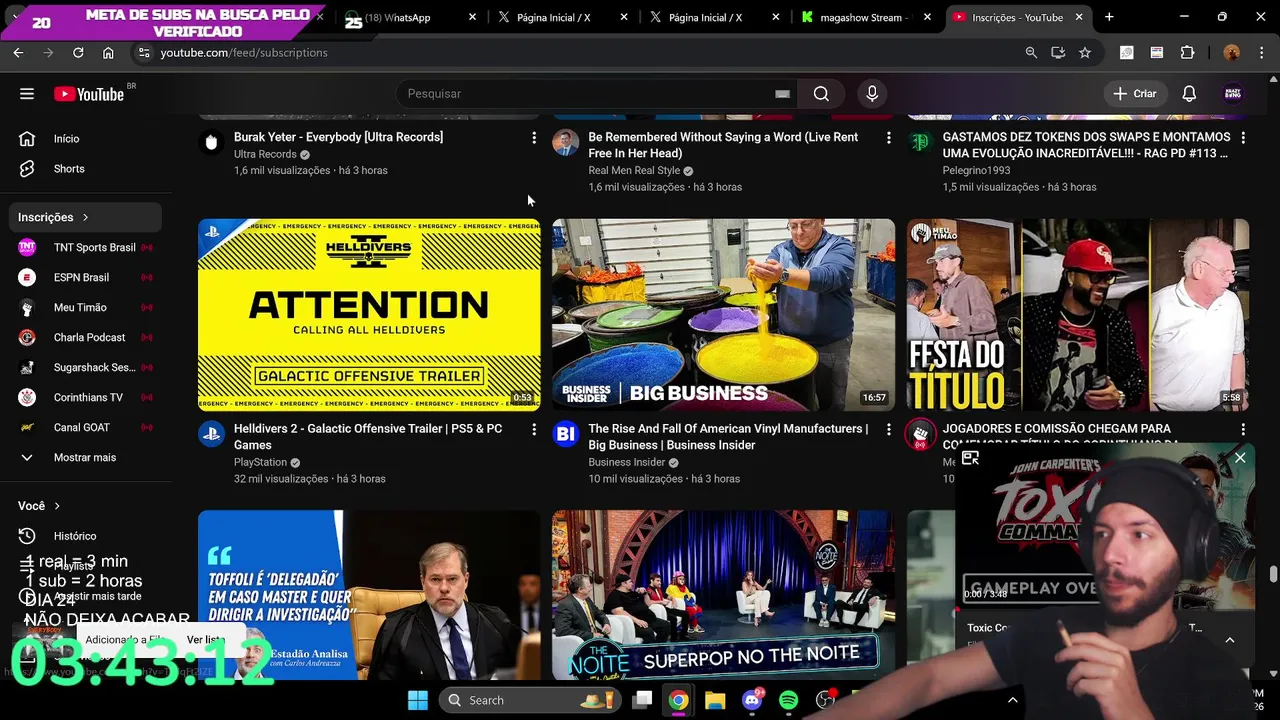
Task: Close the Toxic Commando miniplayer
Action: [x=1240, y=458]
